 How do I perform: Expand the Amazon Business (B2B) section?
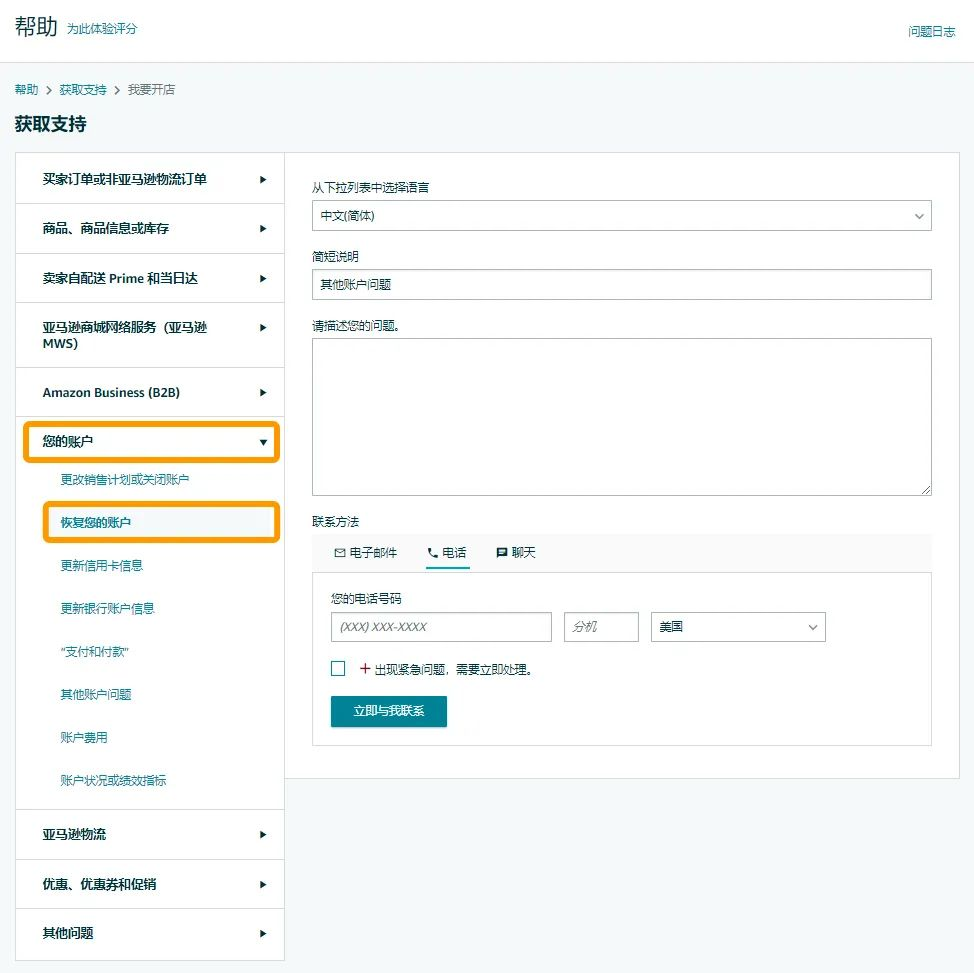click(x=150, y=393)
